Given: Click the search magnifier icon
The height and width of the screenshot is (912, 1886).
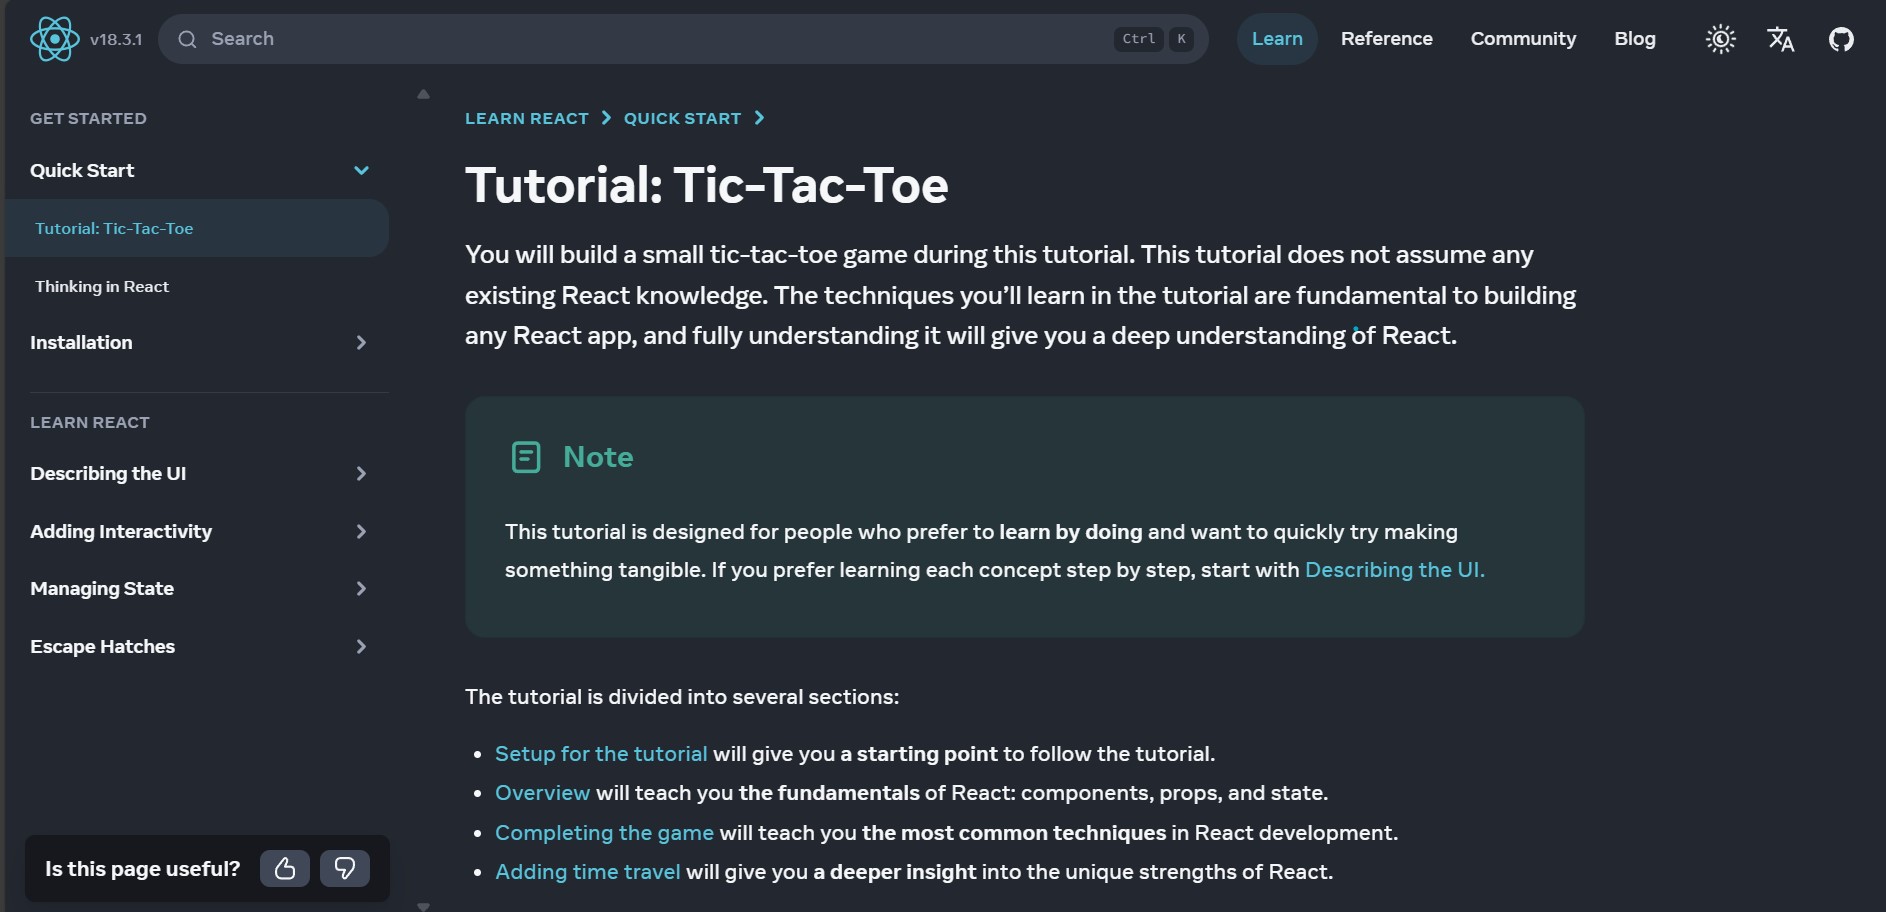Looking at the screenshot, I should (187, 39).
